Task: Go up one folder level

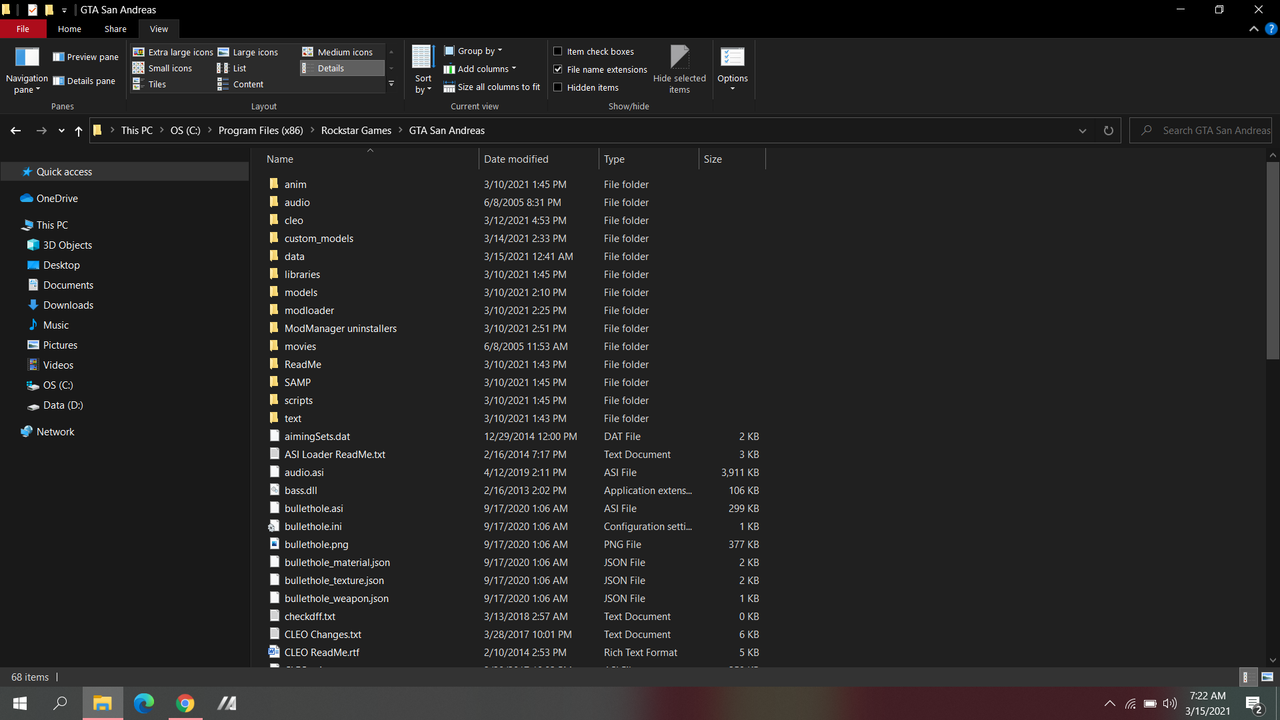Action: tap(79, 131)
